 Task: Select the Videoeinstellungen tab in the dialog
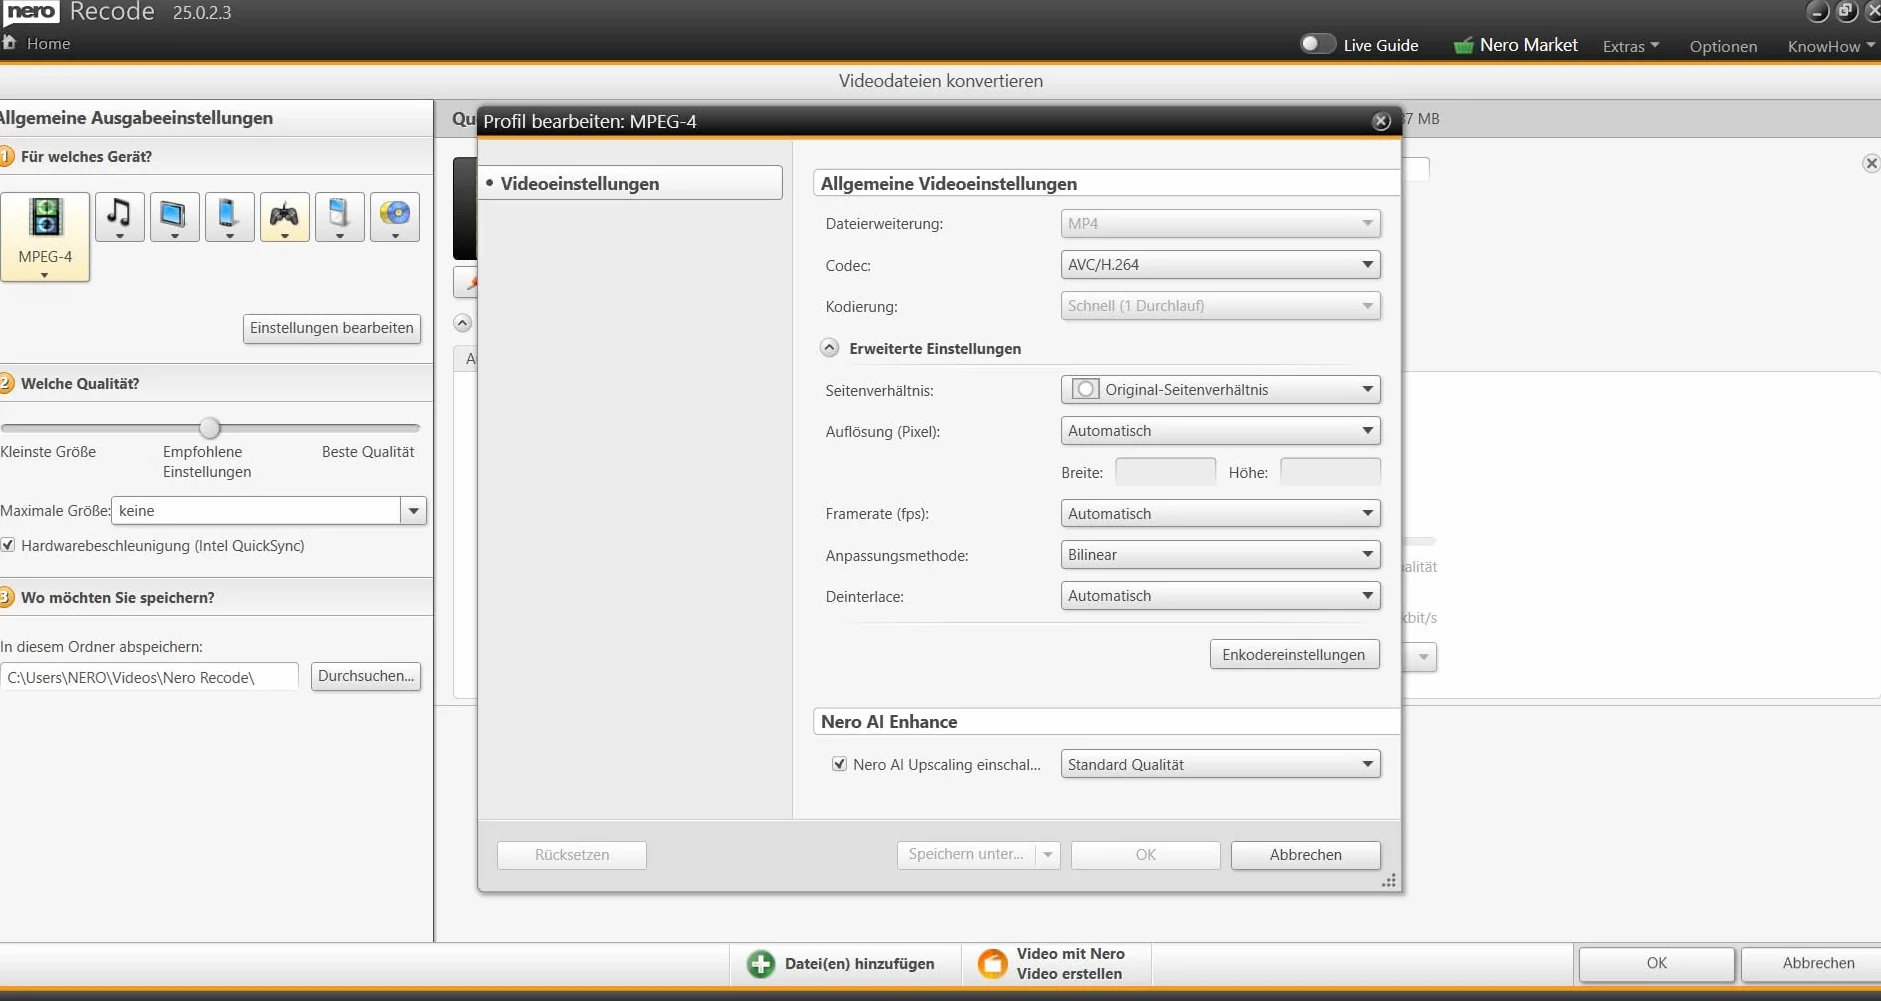click(x=631, y=183)
